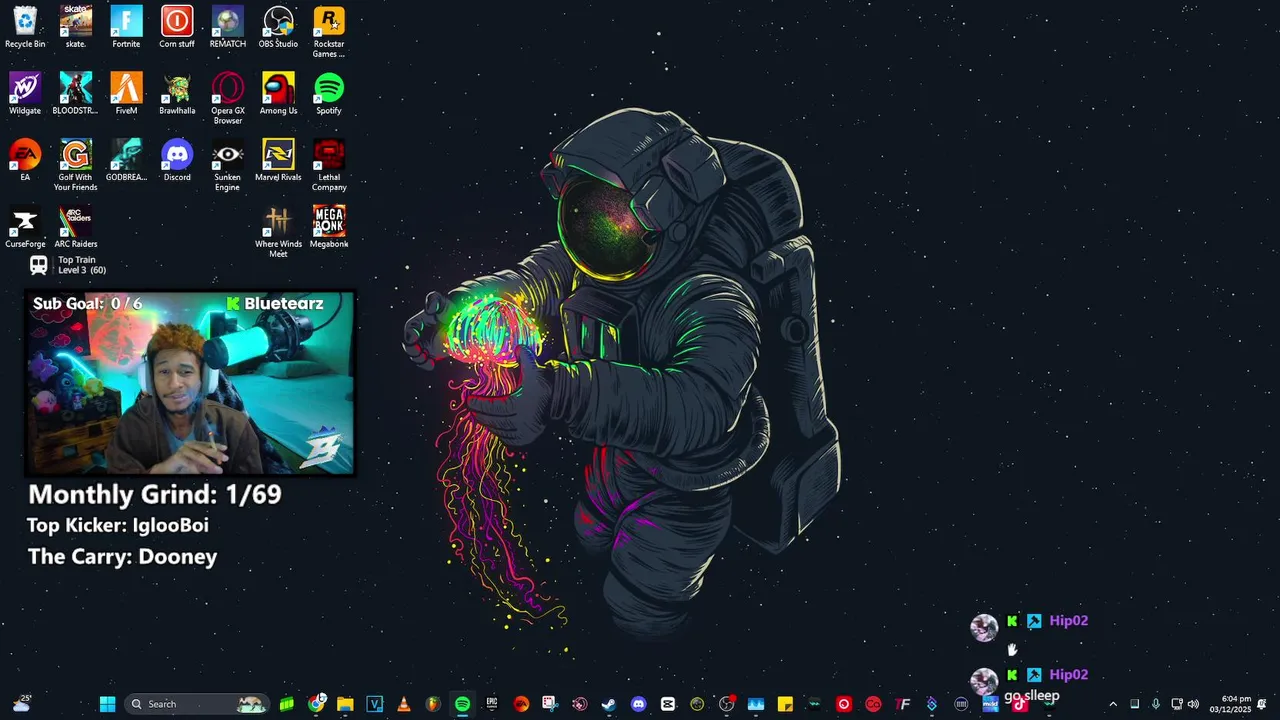Open Steam from the taskbar

point(609,704)
